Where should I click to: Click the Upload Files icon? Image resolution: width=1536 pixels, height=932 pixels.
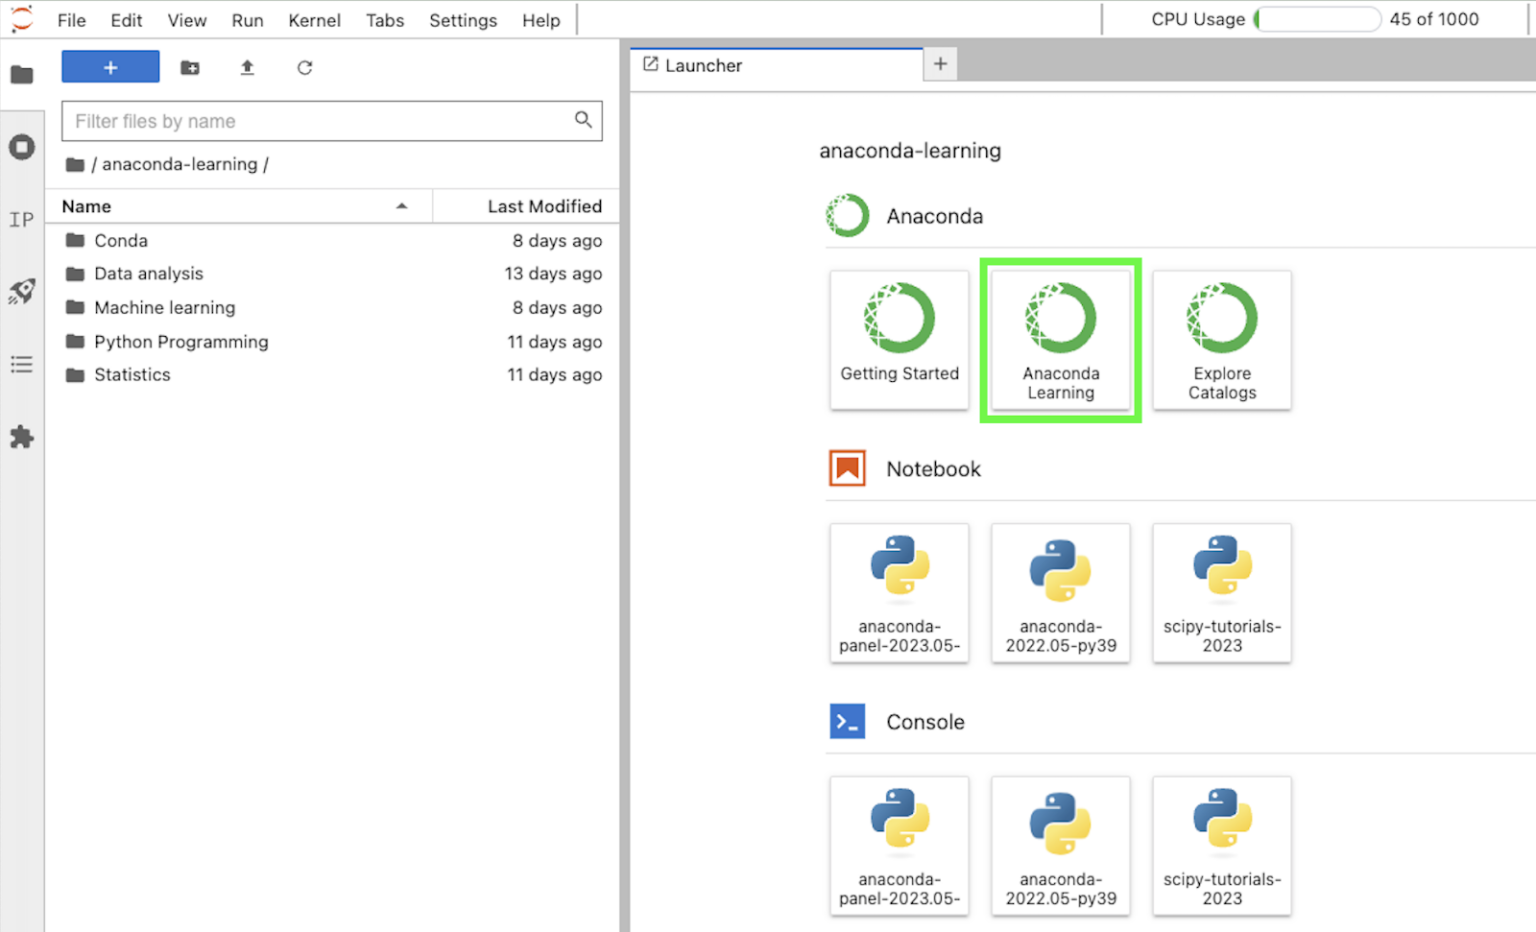pyautogui.click(x=247, y=67)
